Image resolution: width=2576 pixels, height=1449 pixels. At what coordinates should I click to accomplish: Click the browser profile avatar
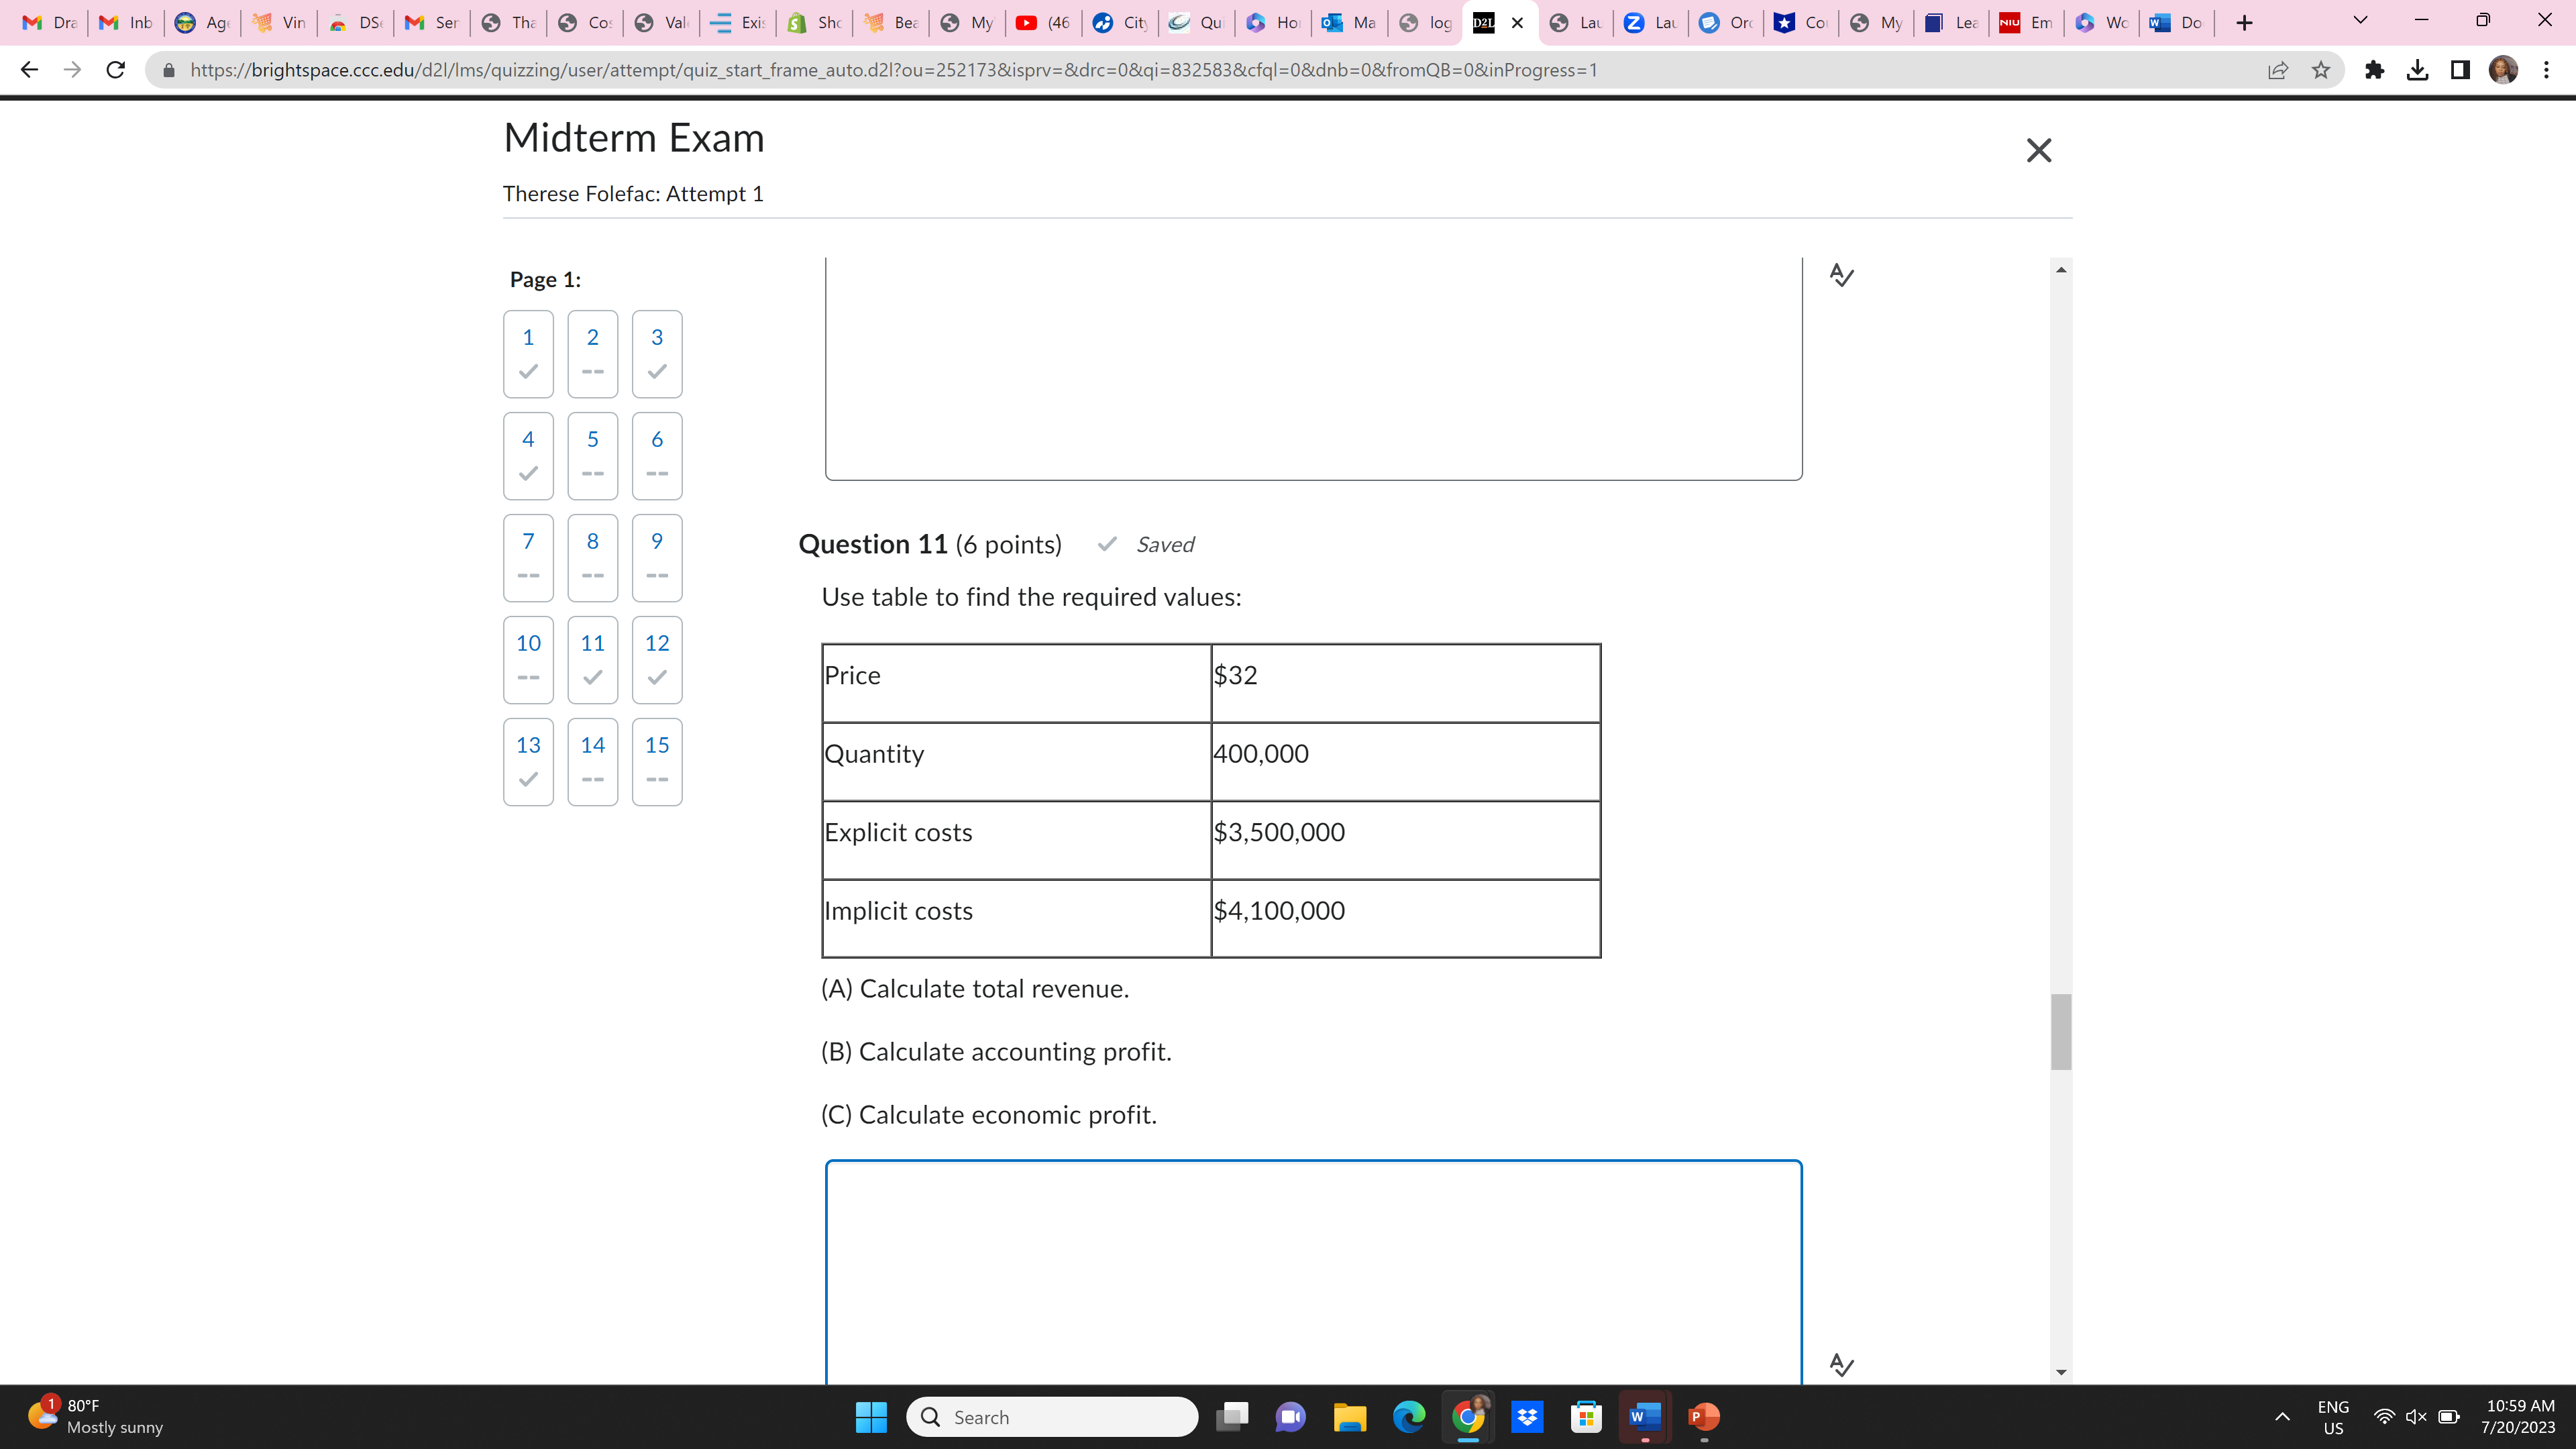pos(2503,70)
